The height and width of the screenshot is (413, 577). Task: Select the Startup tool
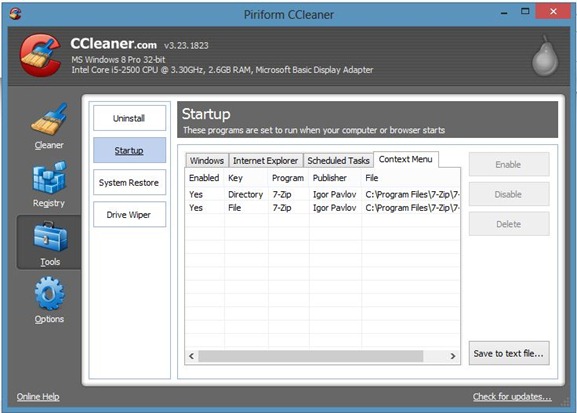[130, 150]
